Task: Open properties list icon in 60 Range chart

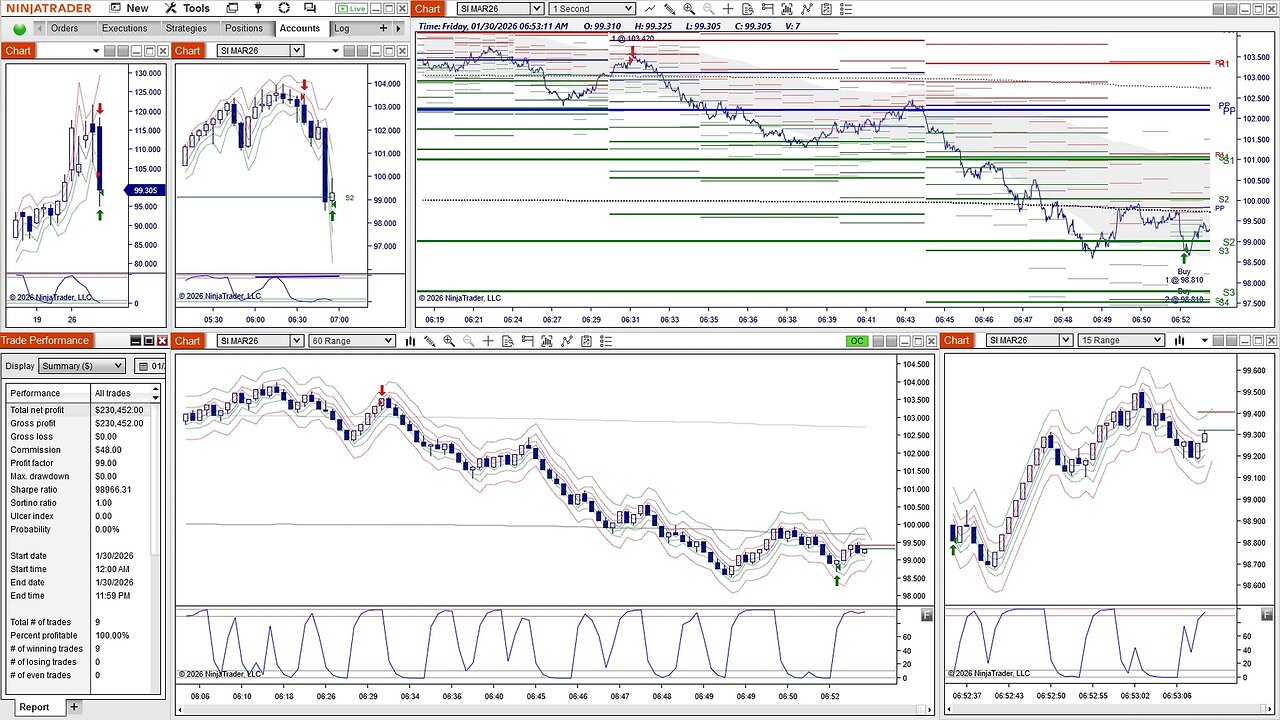Action: pyautogui.click(x=605, y=341)
